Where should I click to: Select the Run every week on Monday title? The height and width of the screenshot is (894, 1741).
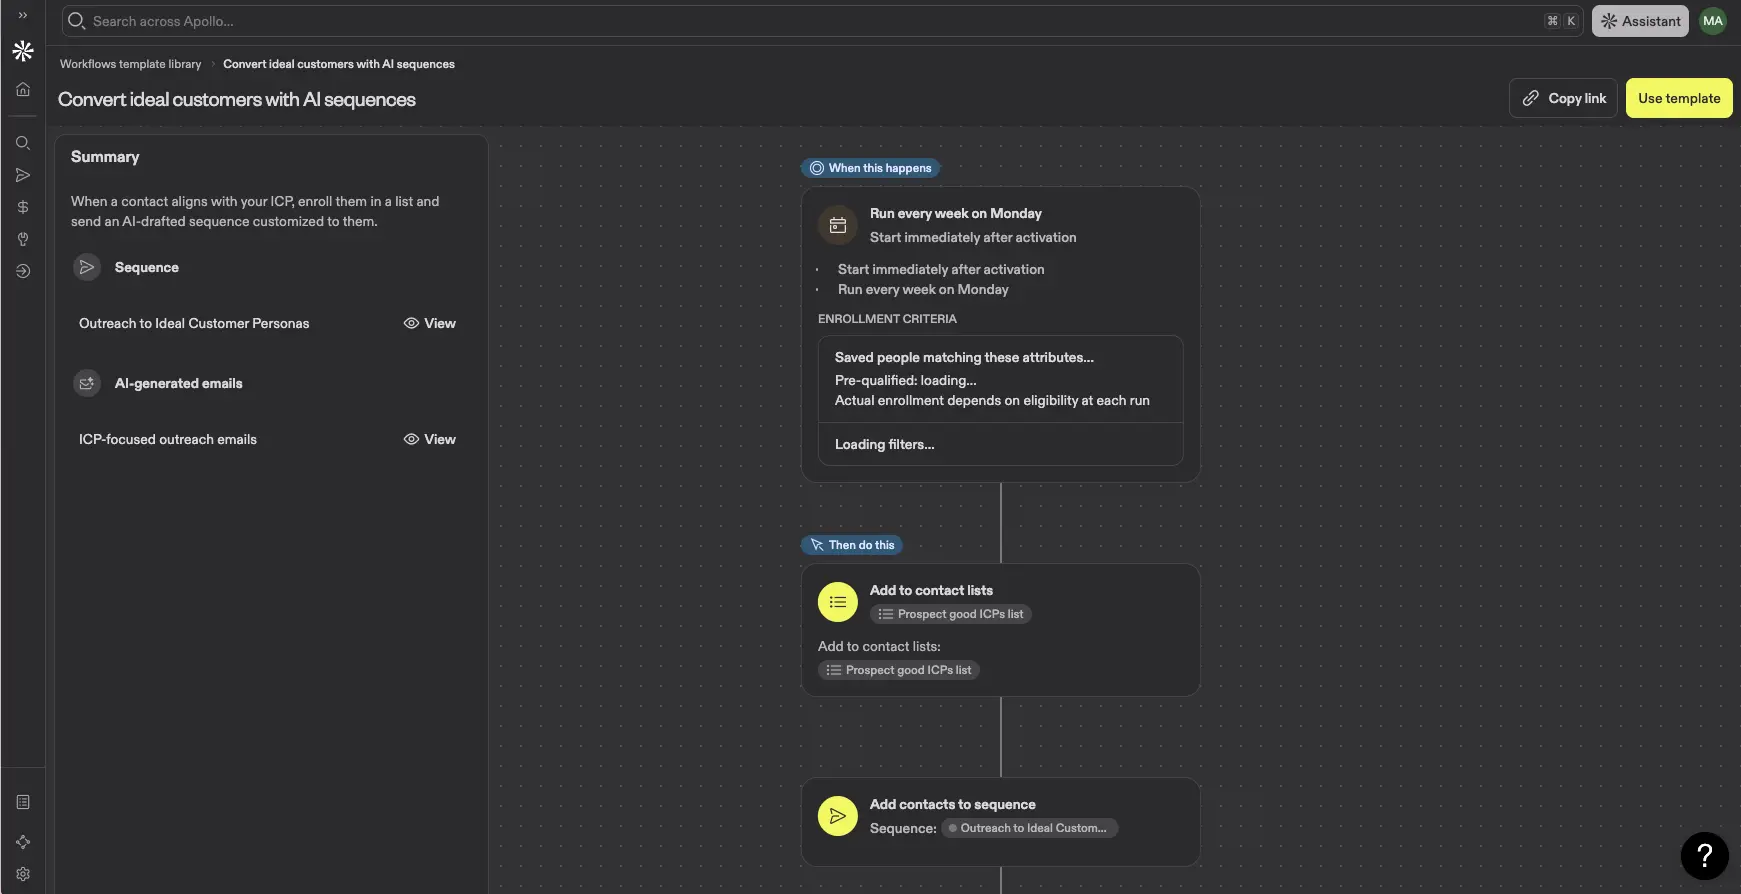click(x=956, y=213)
